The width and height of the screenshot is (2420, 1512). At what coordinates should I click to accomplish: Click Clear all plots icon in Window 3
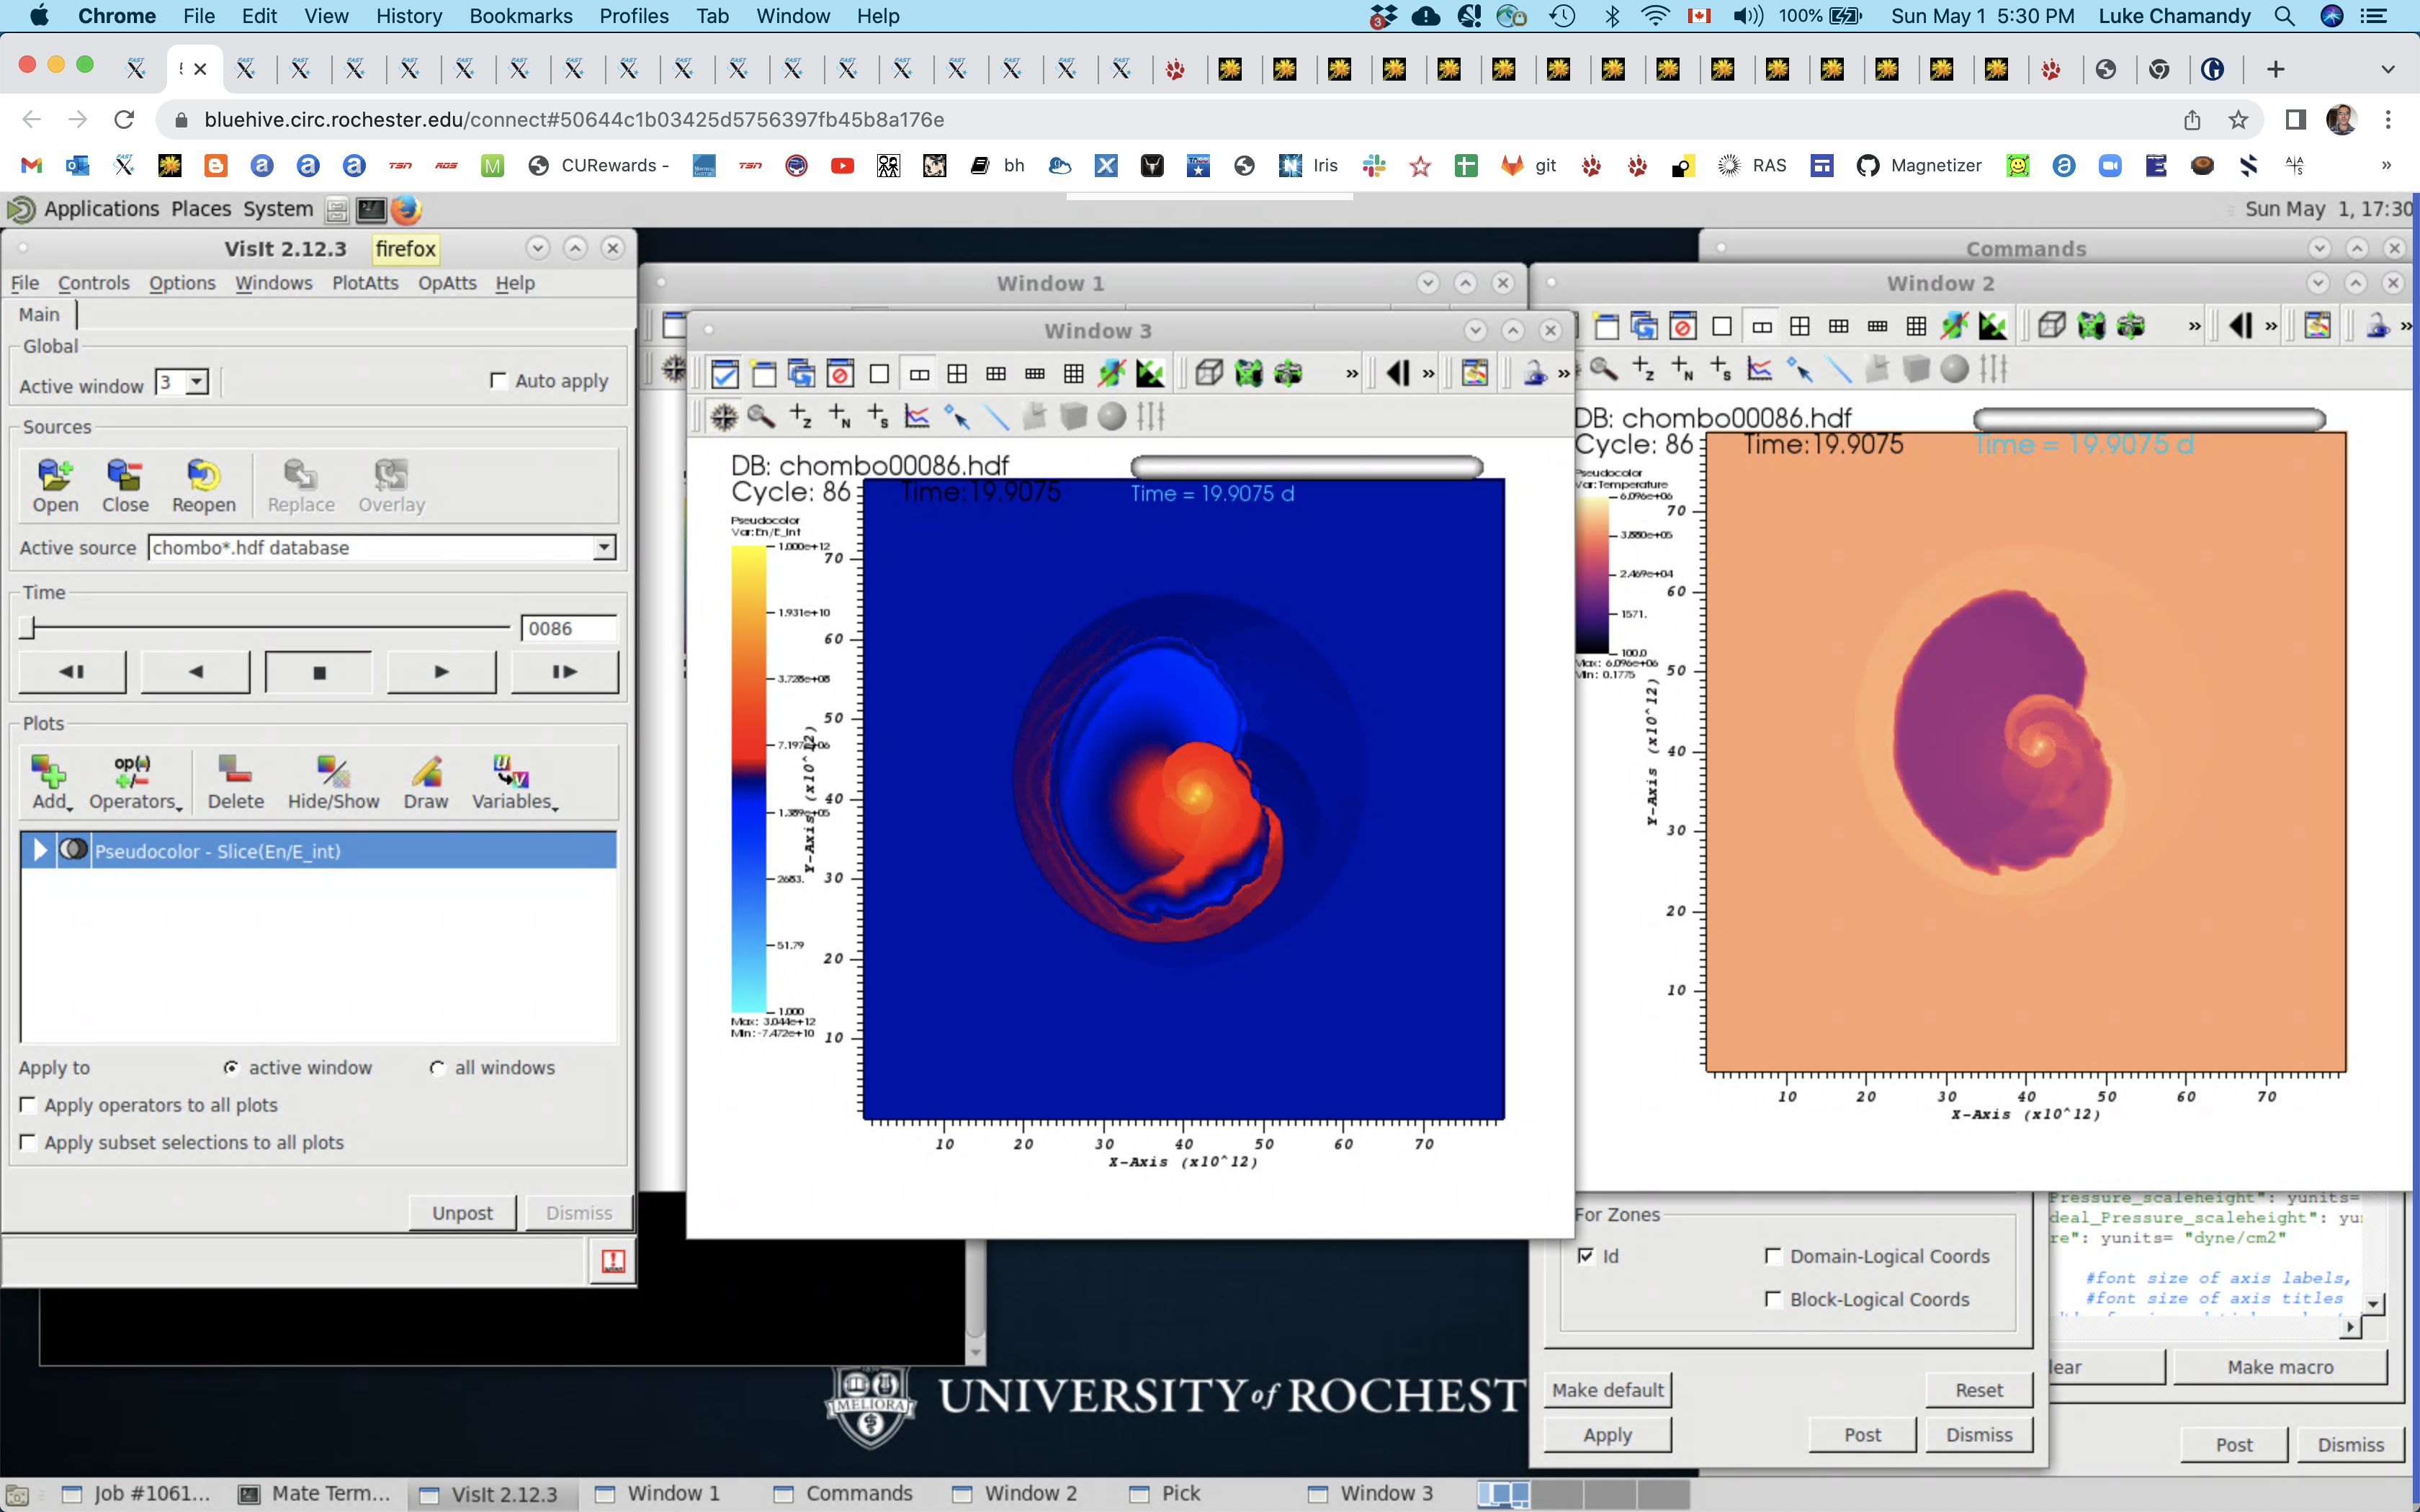840,374
